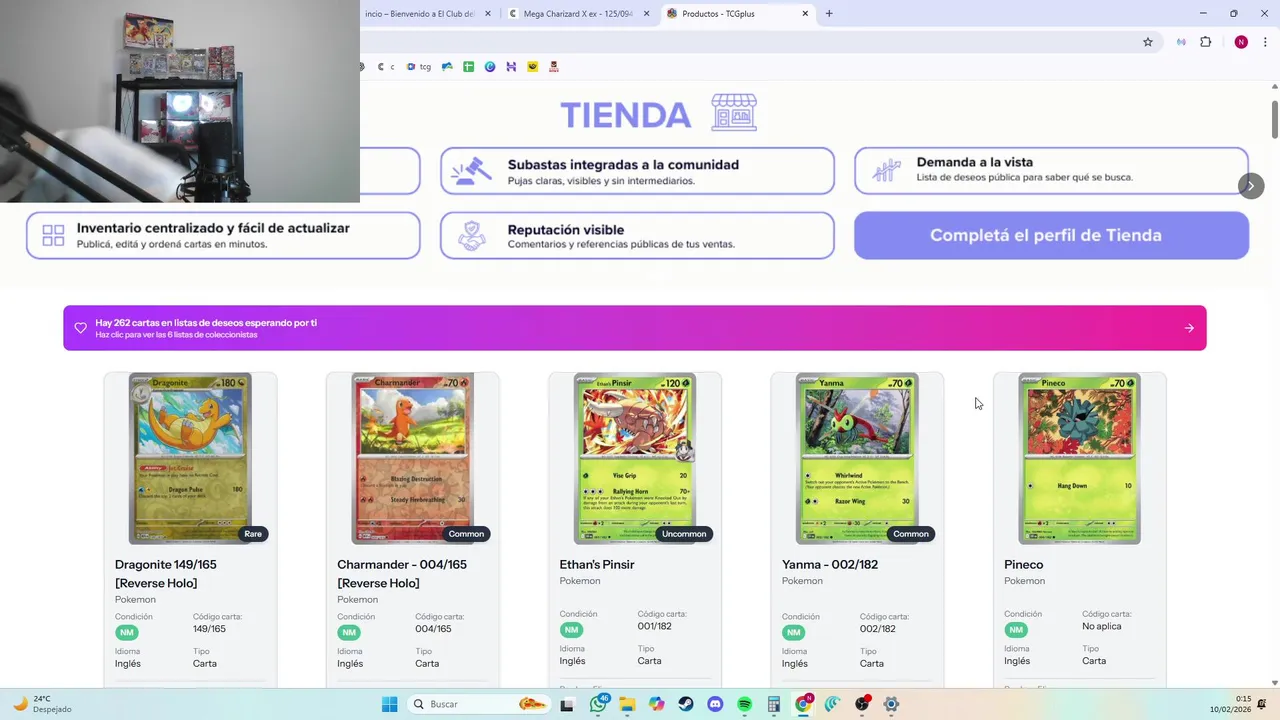Switch to Mega Charizard X ex tab
This screenshot has width=1280, height=720.
coord(578,14)
